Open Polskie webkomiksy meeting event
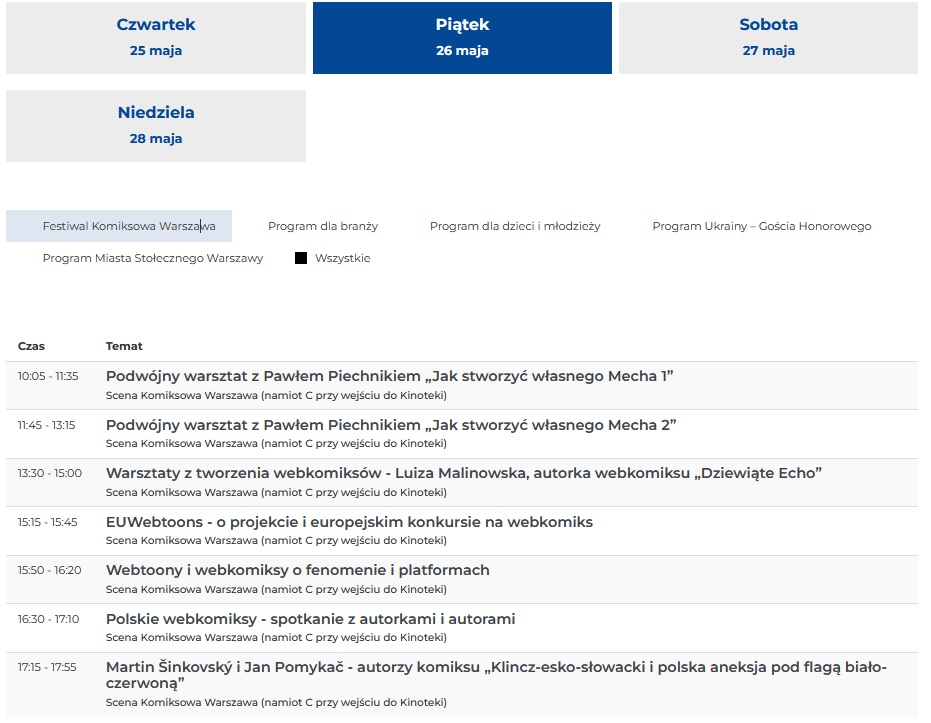 coord(310,619)
